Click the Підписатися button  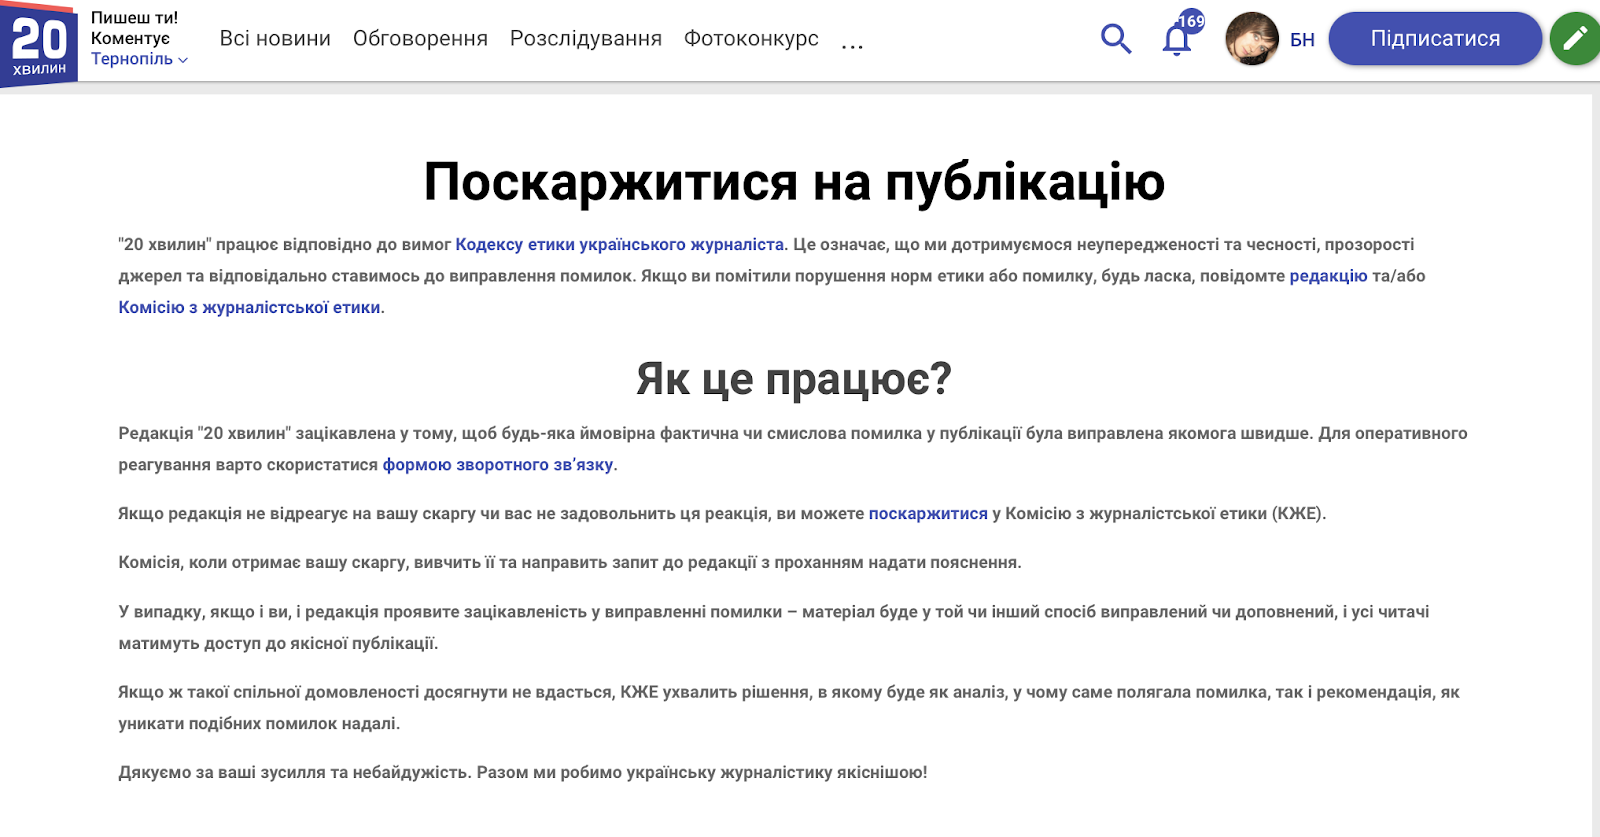[x=1435, y=39]
